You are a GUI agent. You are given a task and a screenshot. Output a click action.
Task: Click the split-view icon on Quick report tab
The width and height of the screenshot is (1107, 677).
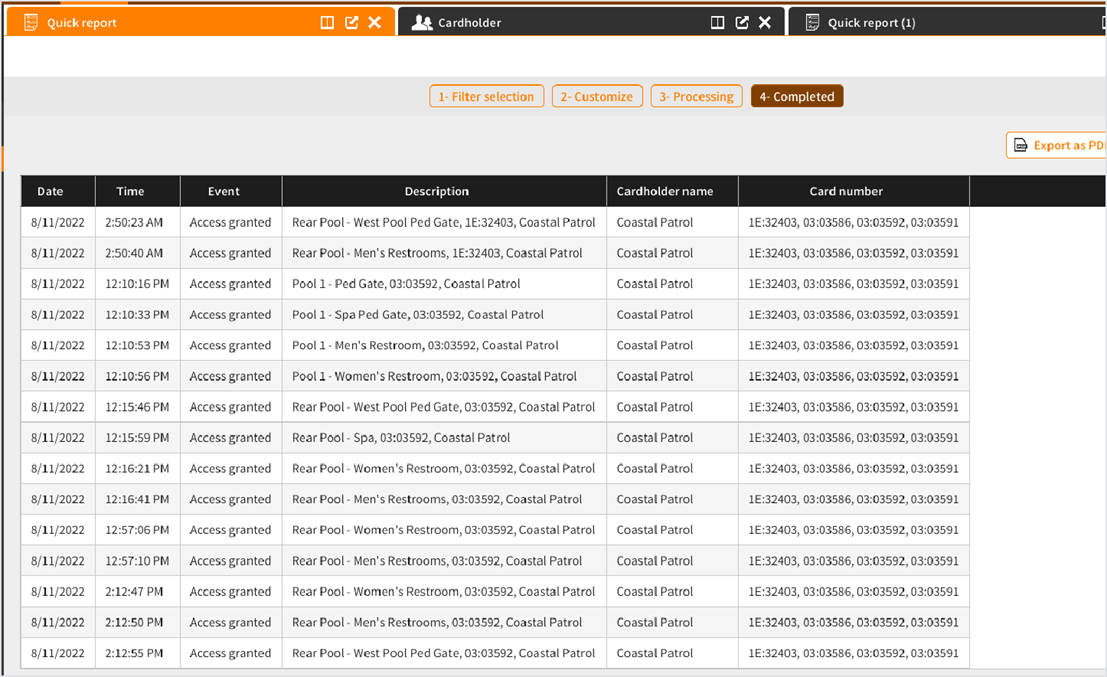click(327, 23)
